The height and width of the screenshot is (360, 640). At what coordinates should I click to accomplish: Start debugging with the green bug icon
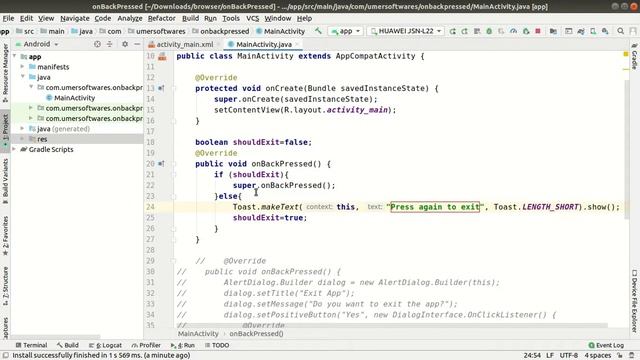(x=489, y=31)
